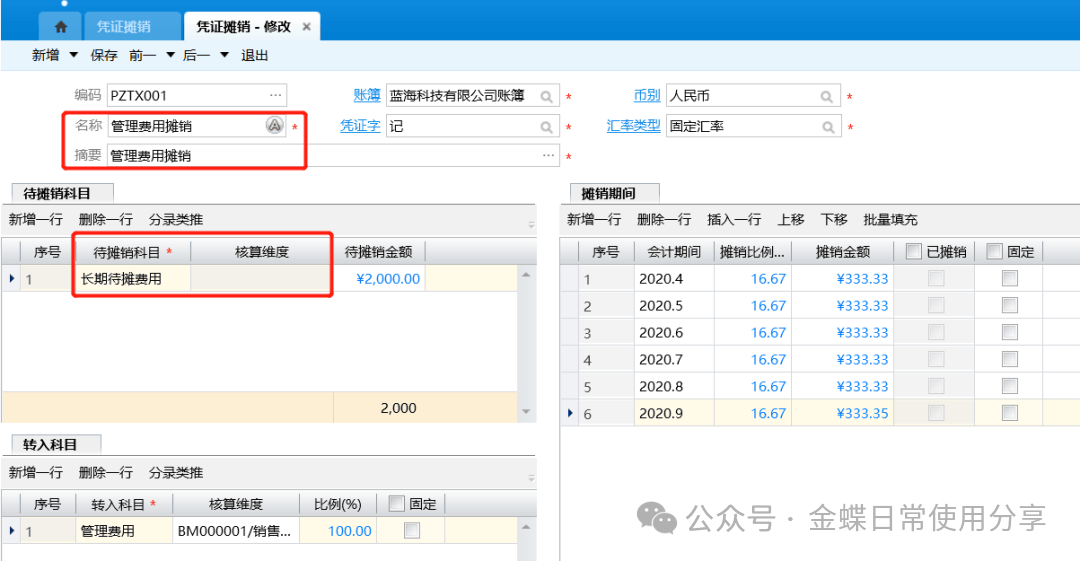Click search icon in 币别 field
This screenshot has width=1080, height=561.
coord(827,97)
